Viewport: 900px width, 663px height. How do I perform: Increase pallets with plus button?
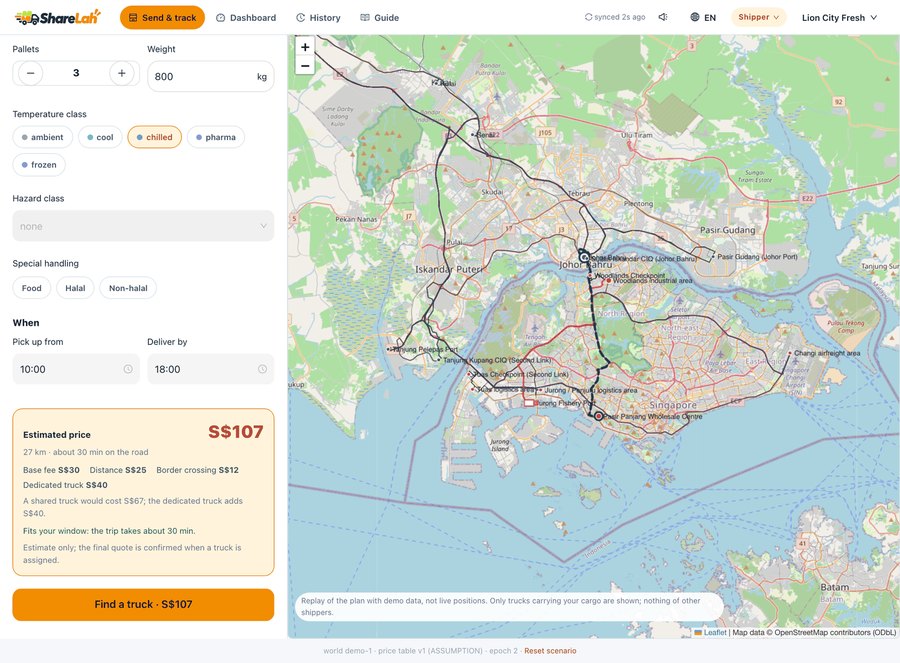point(122,73)
